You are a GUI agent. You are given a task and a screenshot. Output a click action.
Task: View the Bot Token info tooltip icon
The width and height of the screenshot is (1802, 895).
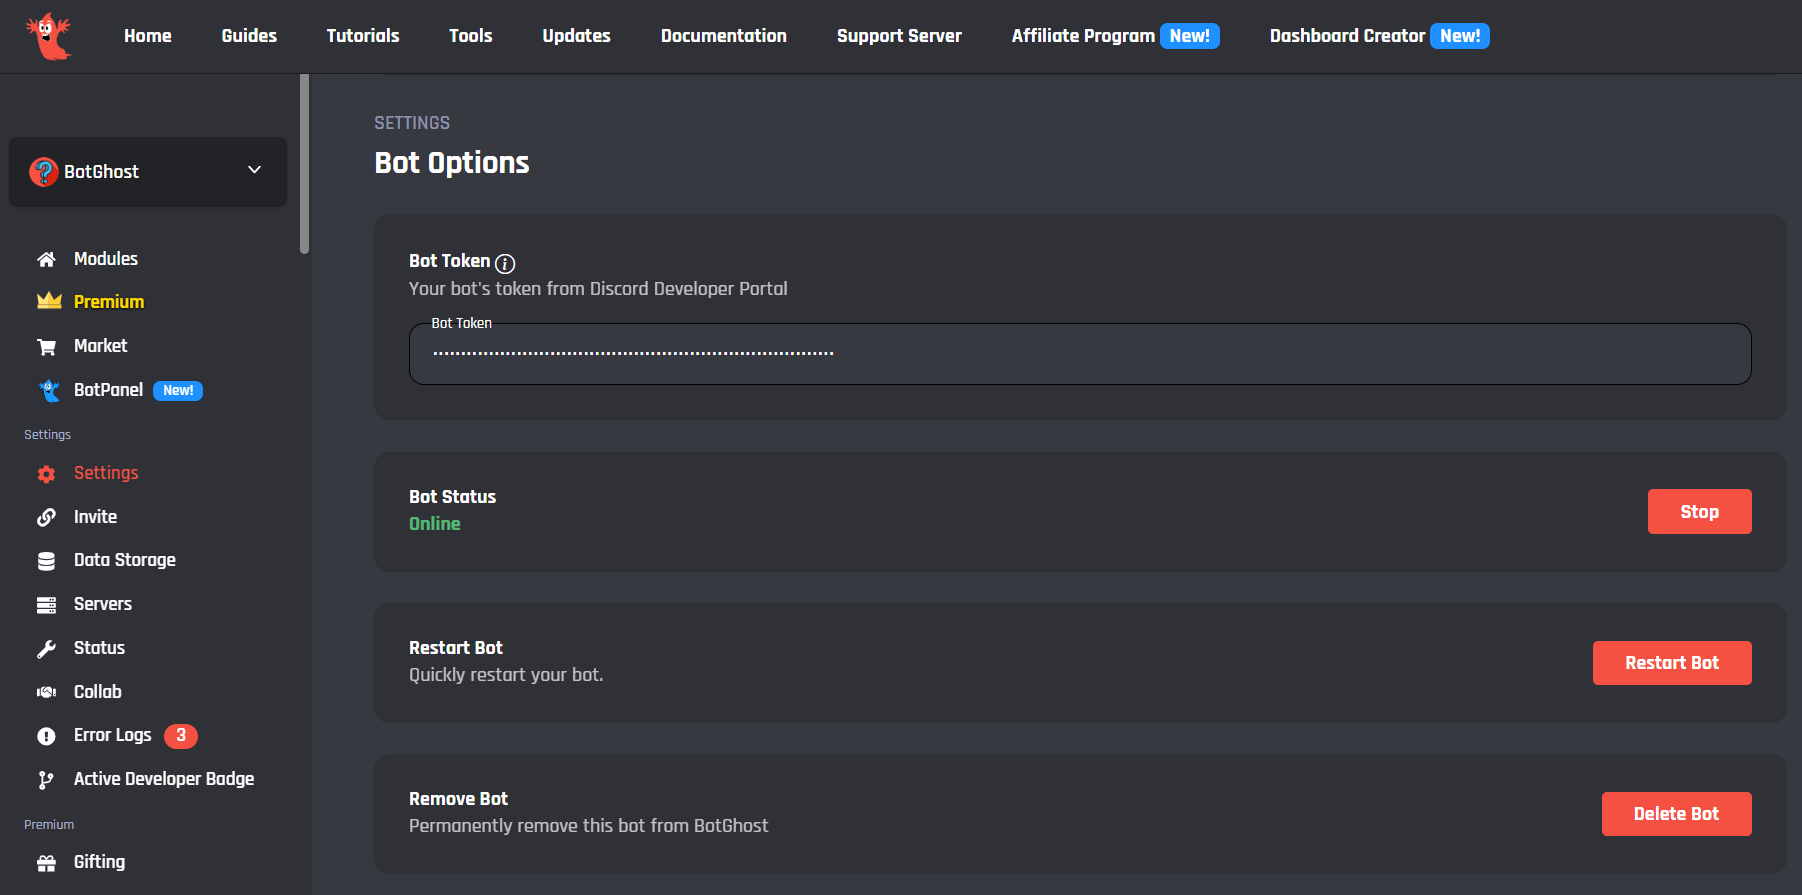point(506,263)
